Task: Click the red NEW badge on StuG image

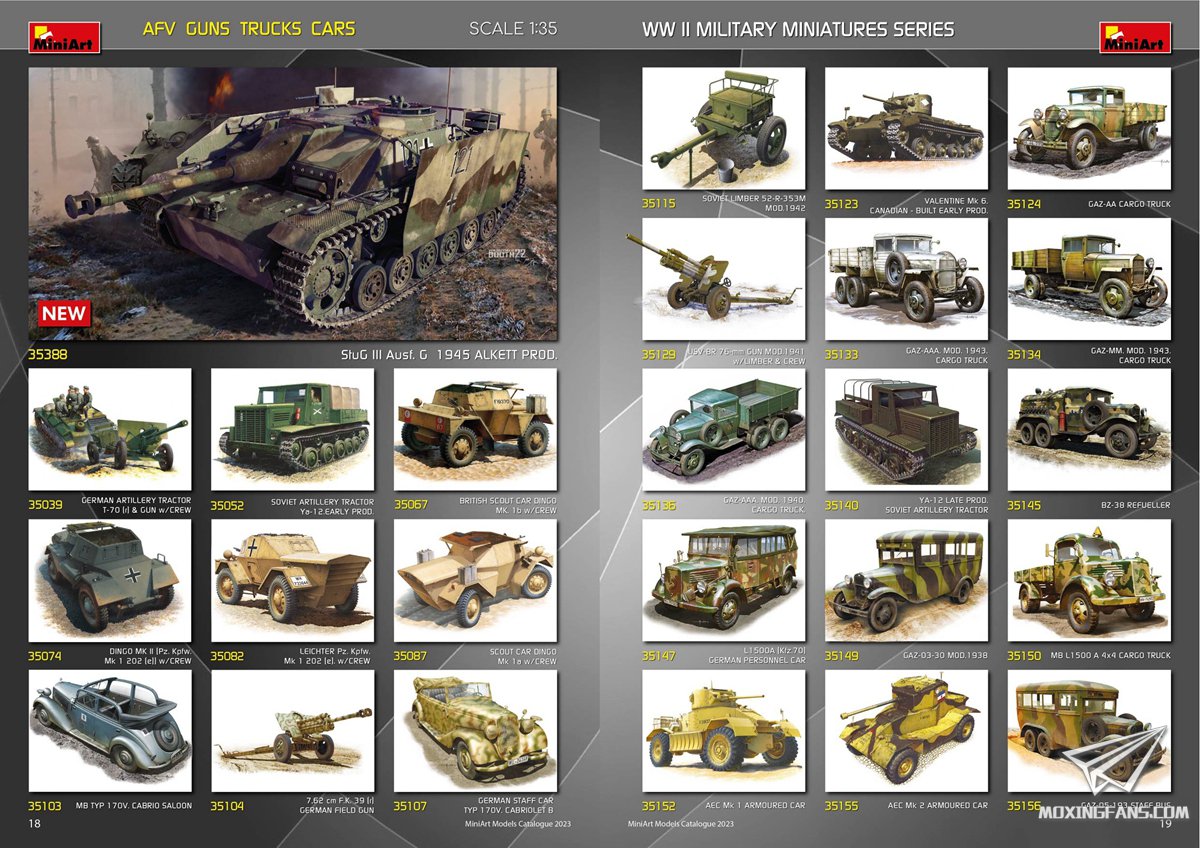Action: pos(65,313)
